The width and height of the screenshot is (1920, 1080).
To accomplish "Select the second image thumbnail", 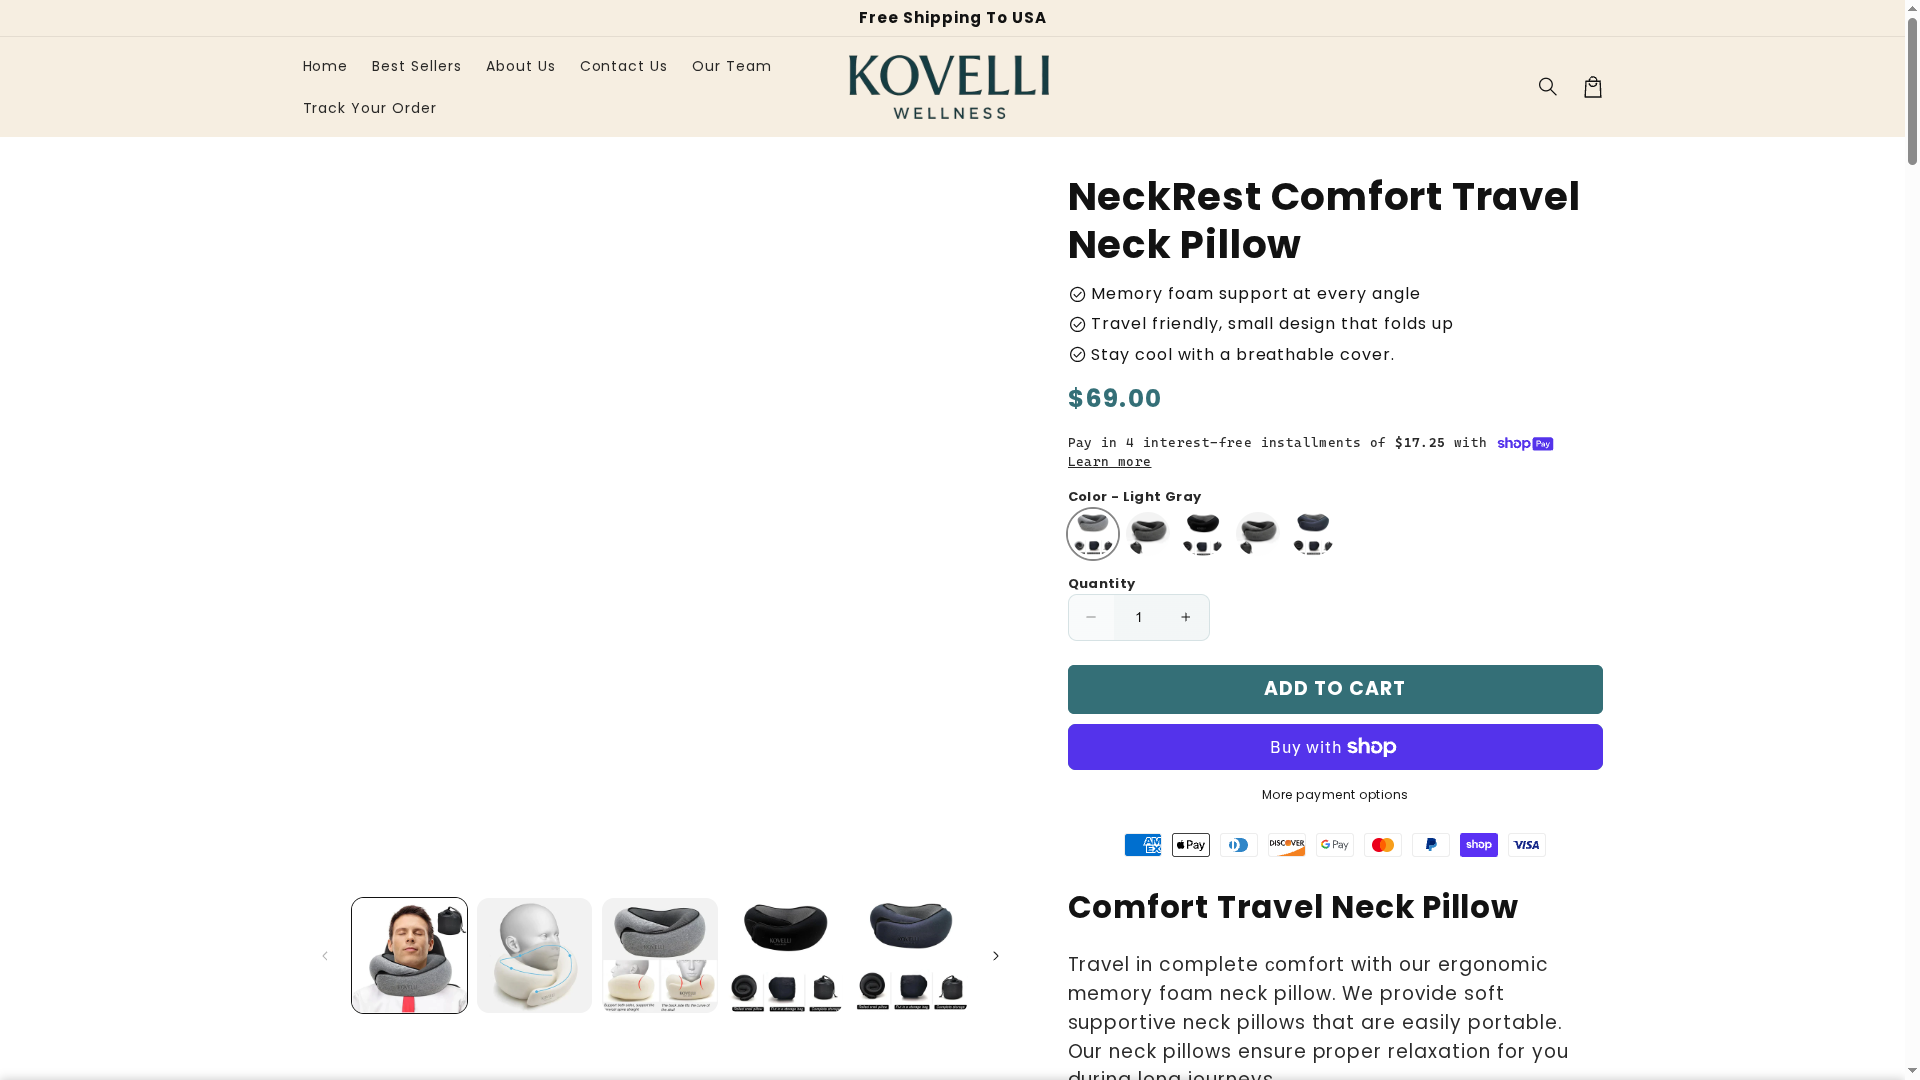I will [x=533, y=955].
